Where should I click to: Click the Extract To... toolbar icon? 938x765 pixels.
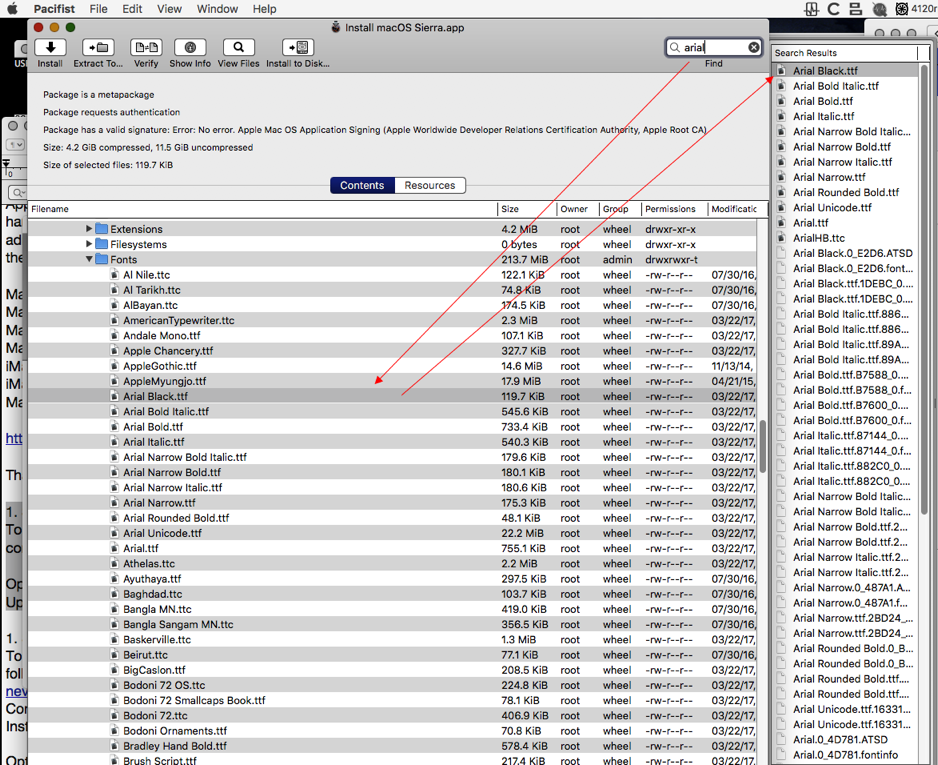point(98,47)
